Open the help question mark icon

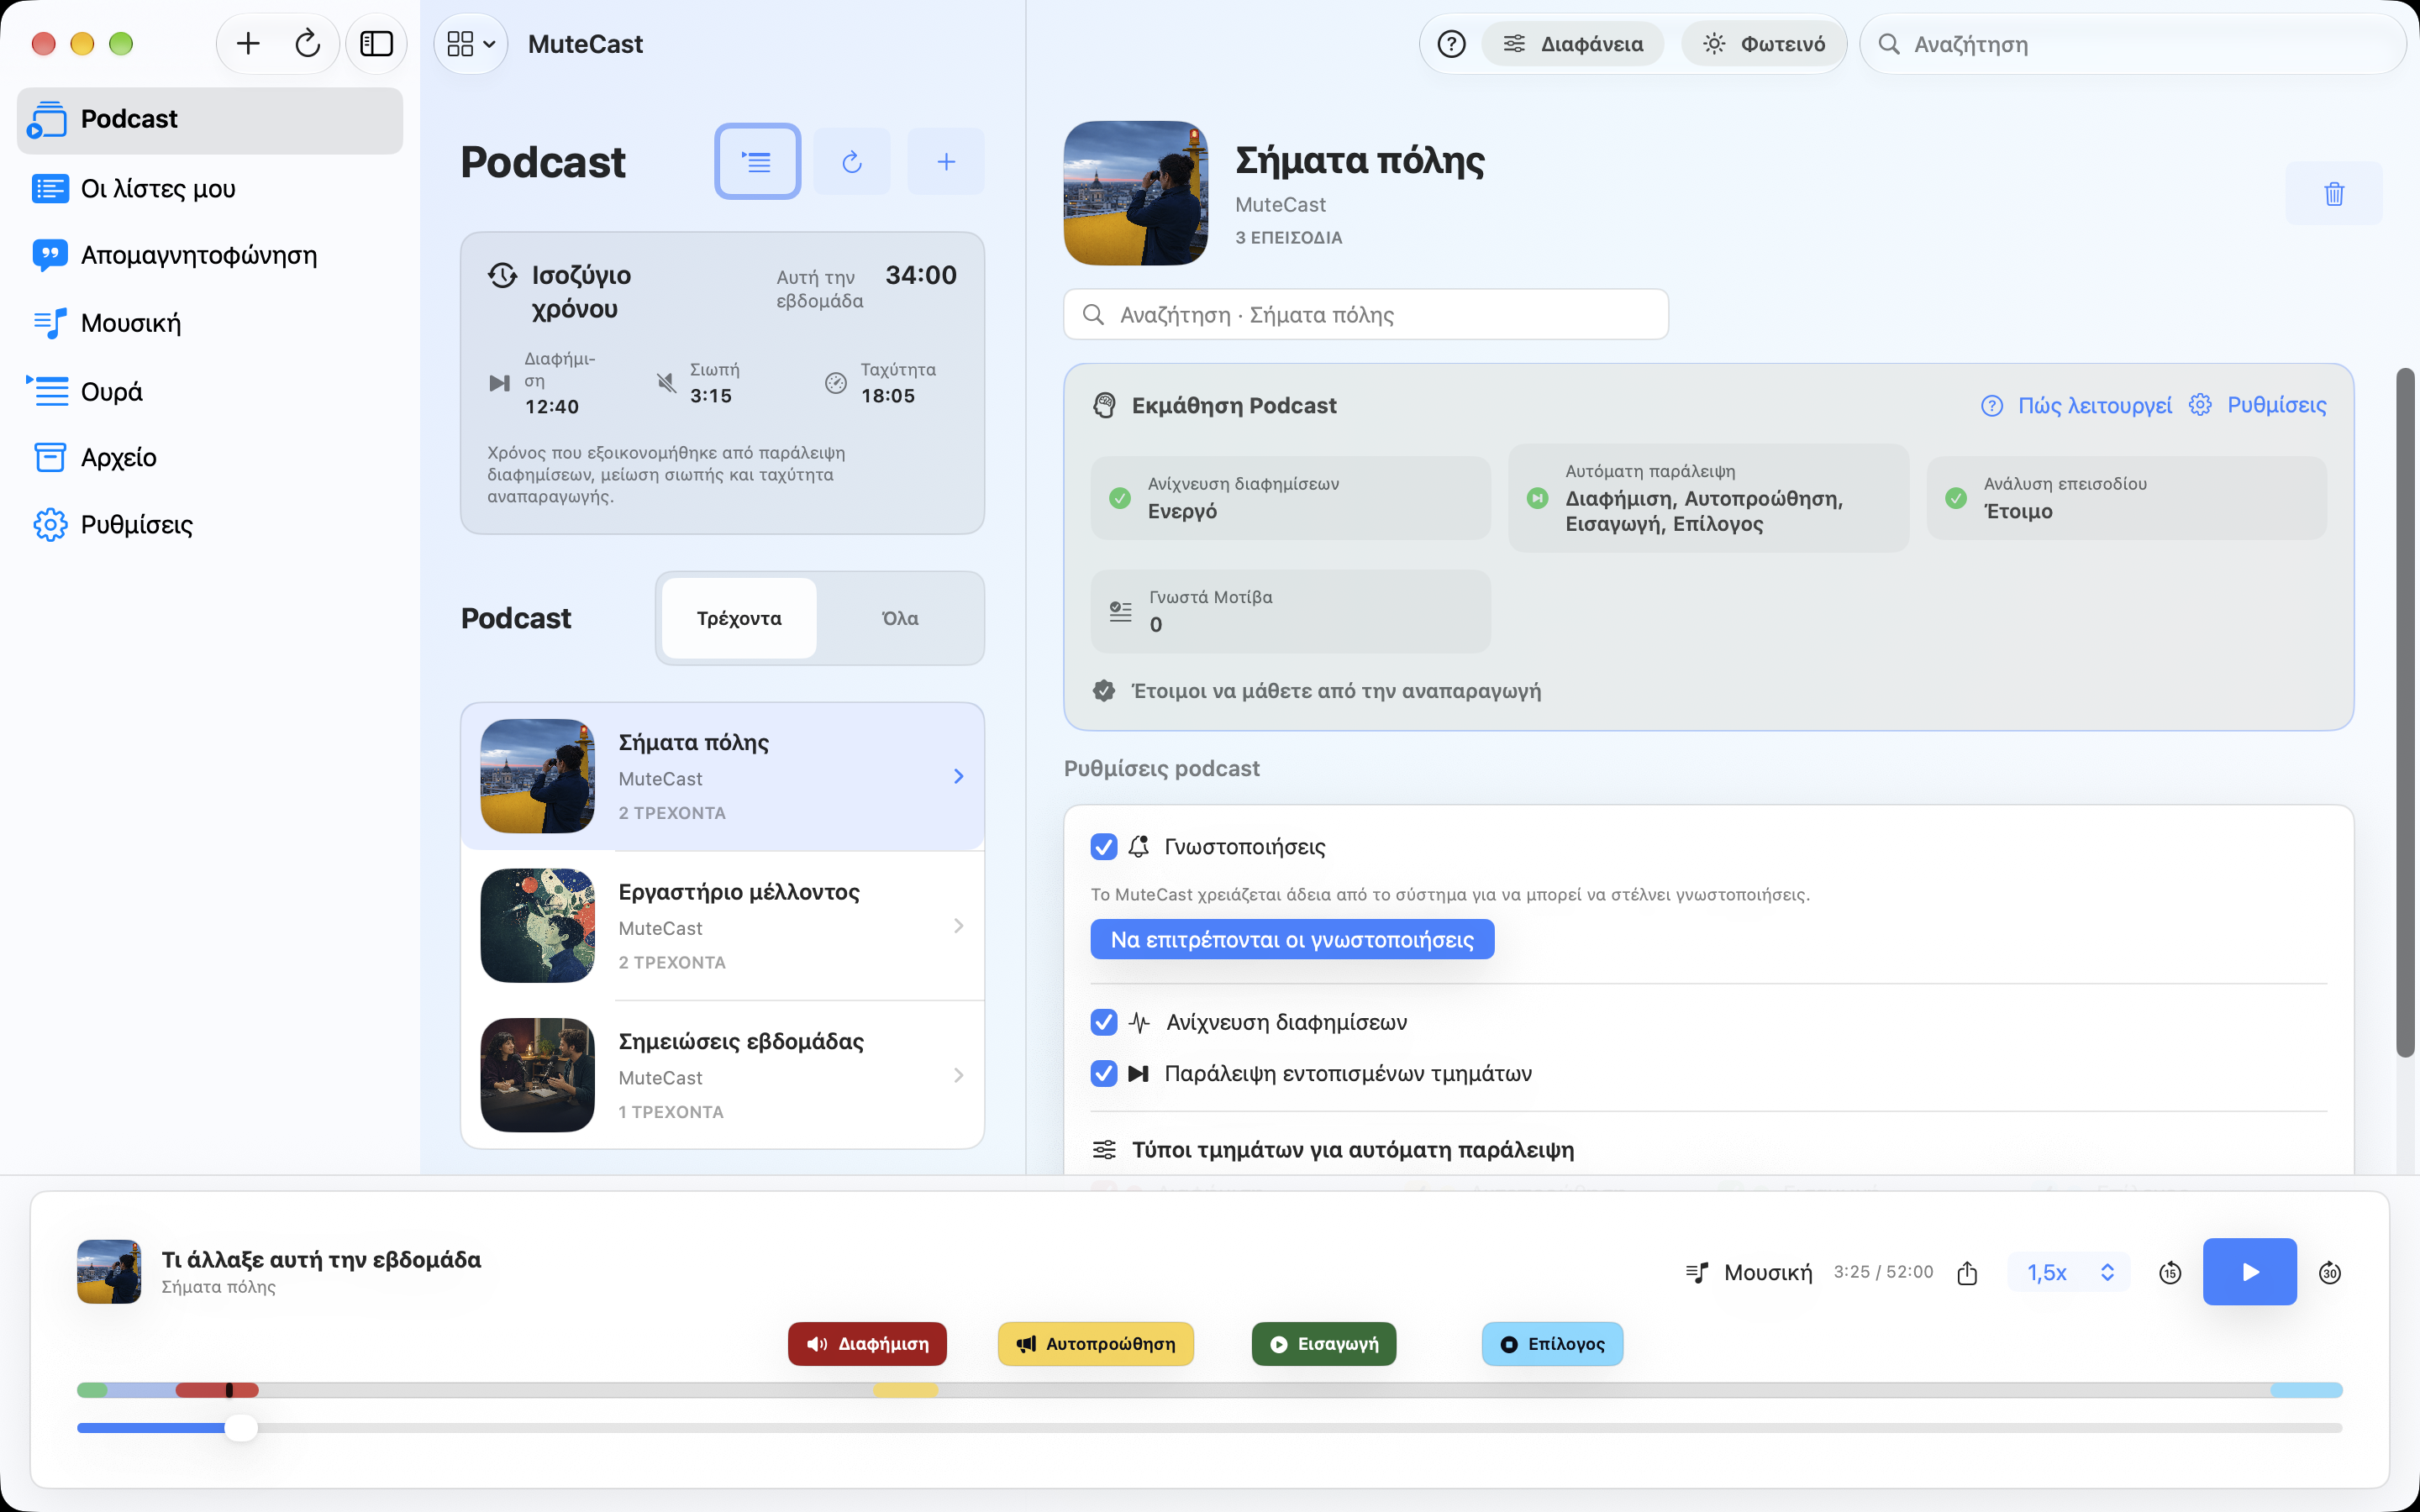pos(1451,44)
